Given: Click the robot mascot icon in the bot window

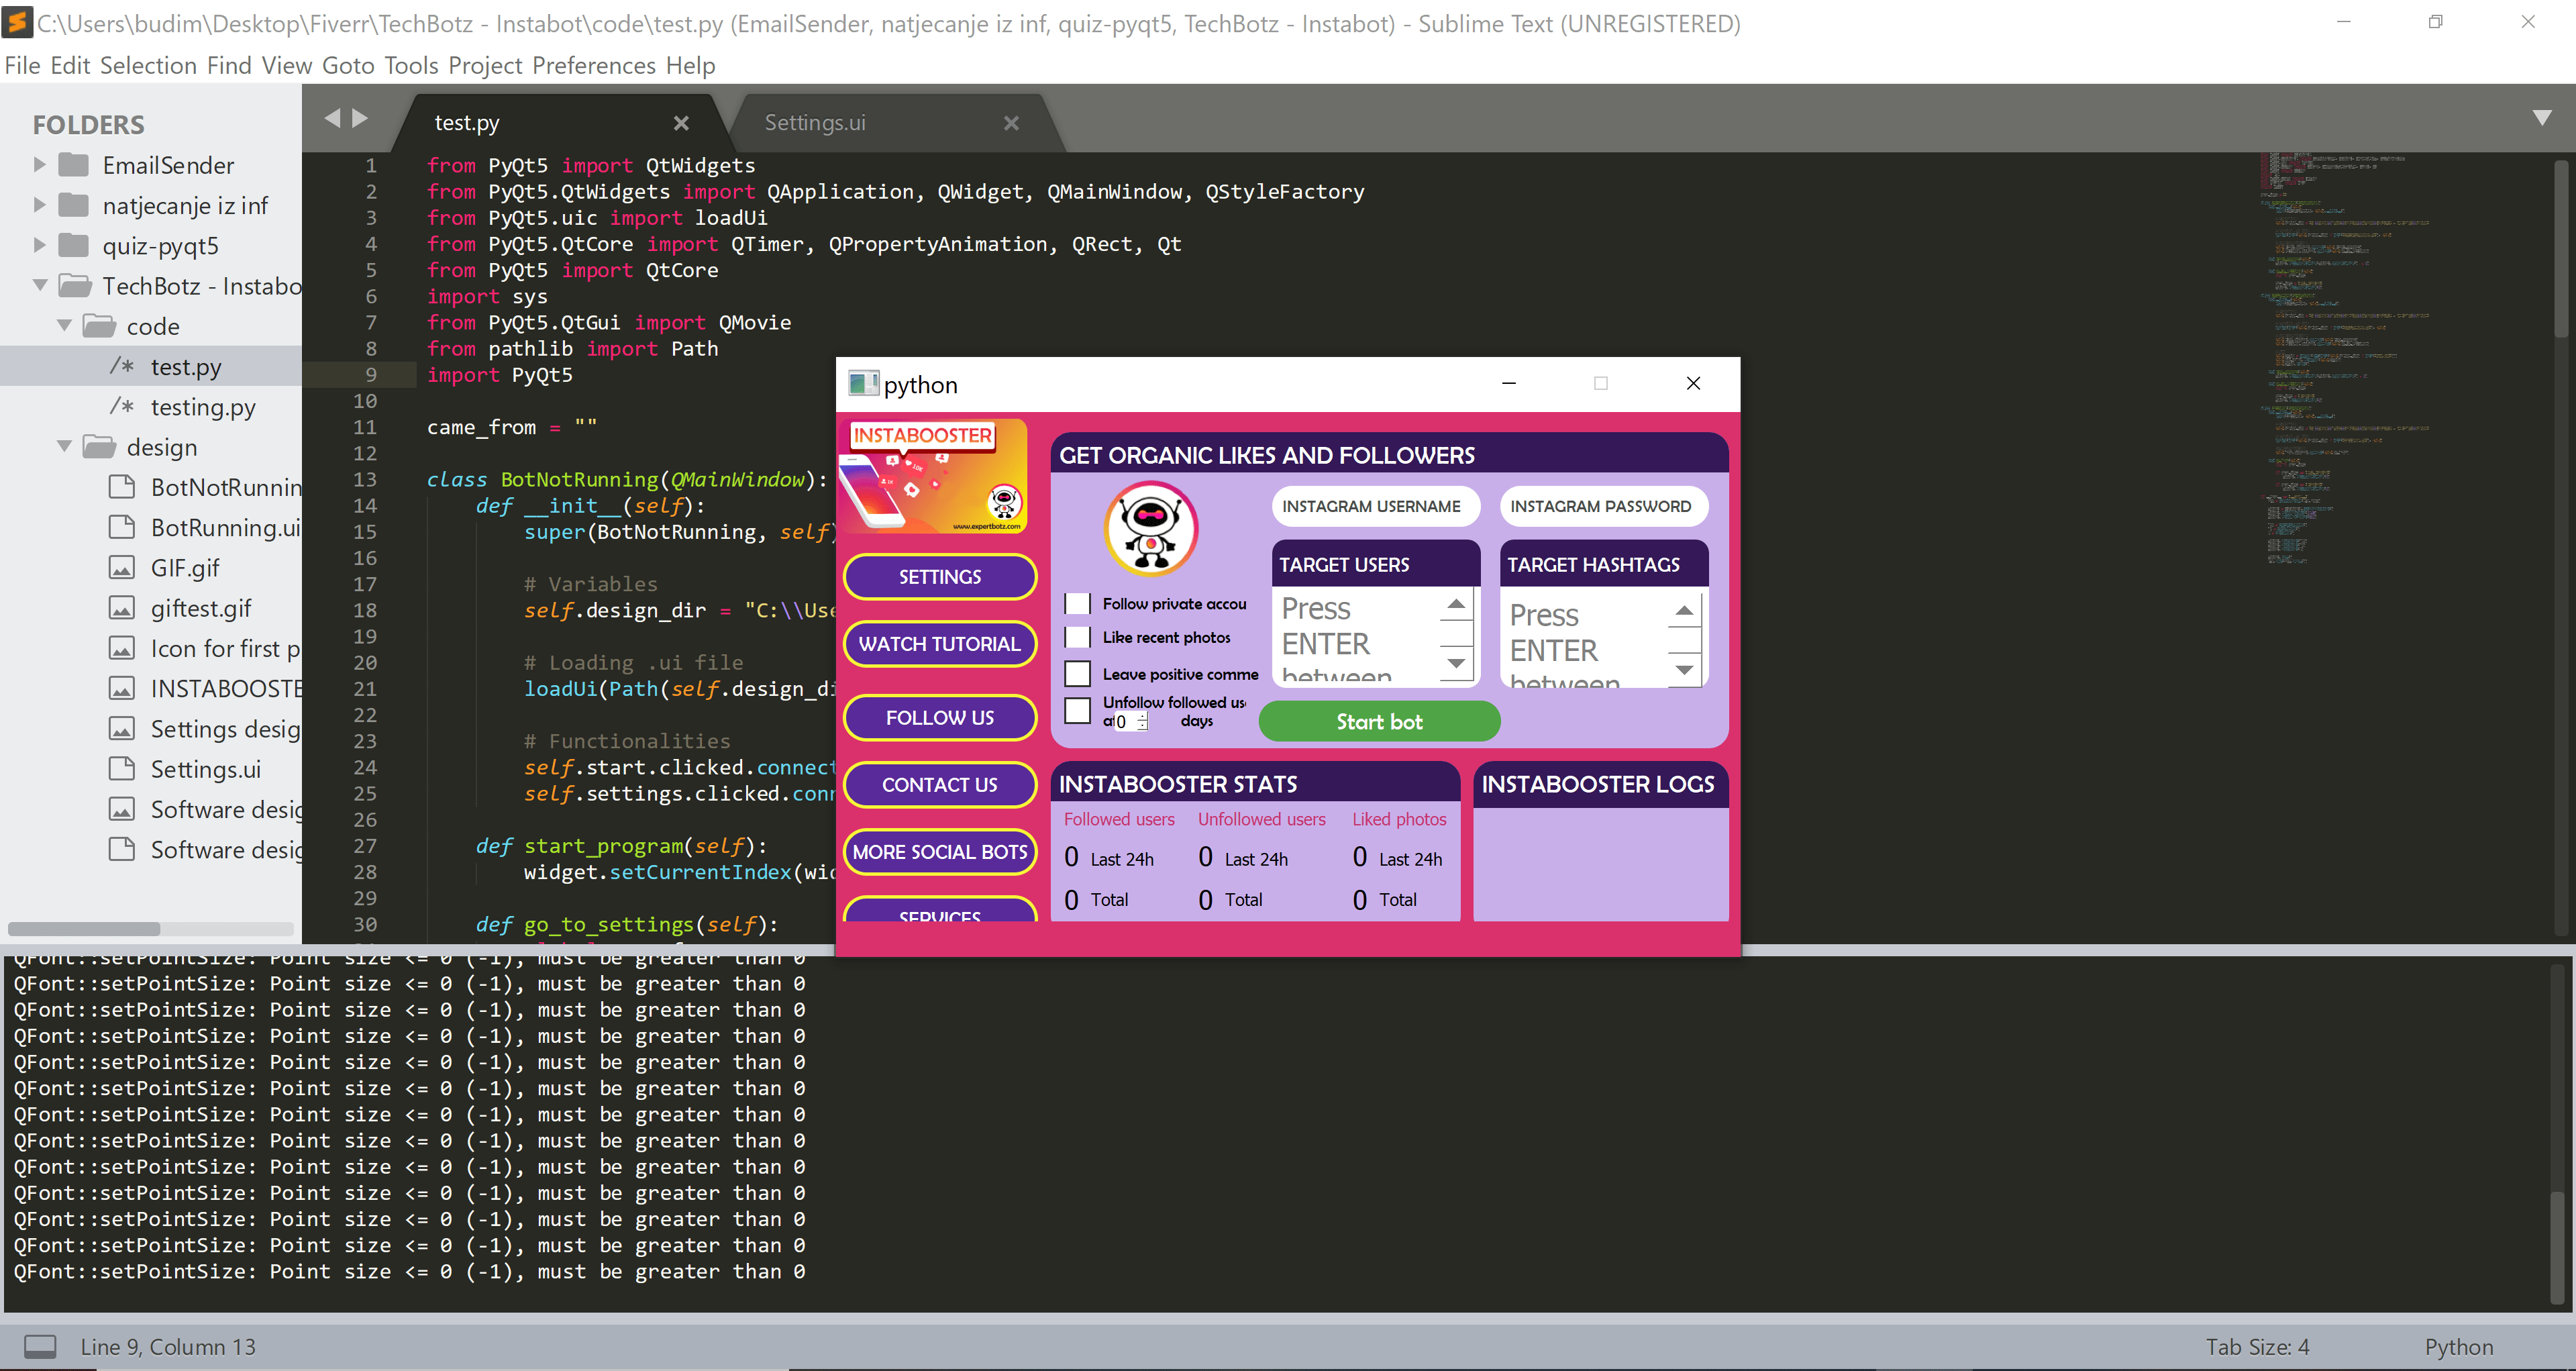Looking at the screenshot, I should pos(1151,528).
